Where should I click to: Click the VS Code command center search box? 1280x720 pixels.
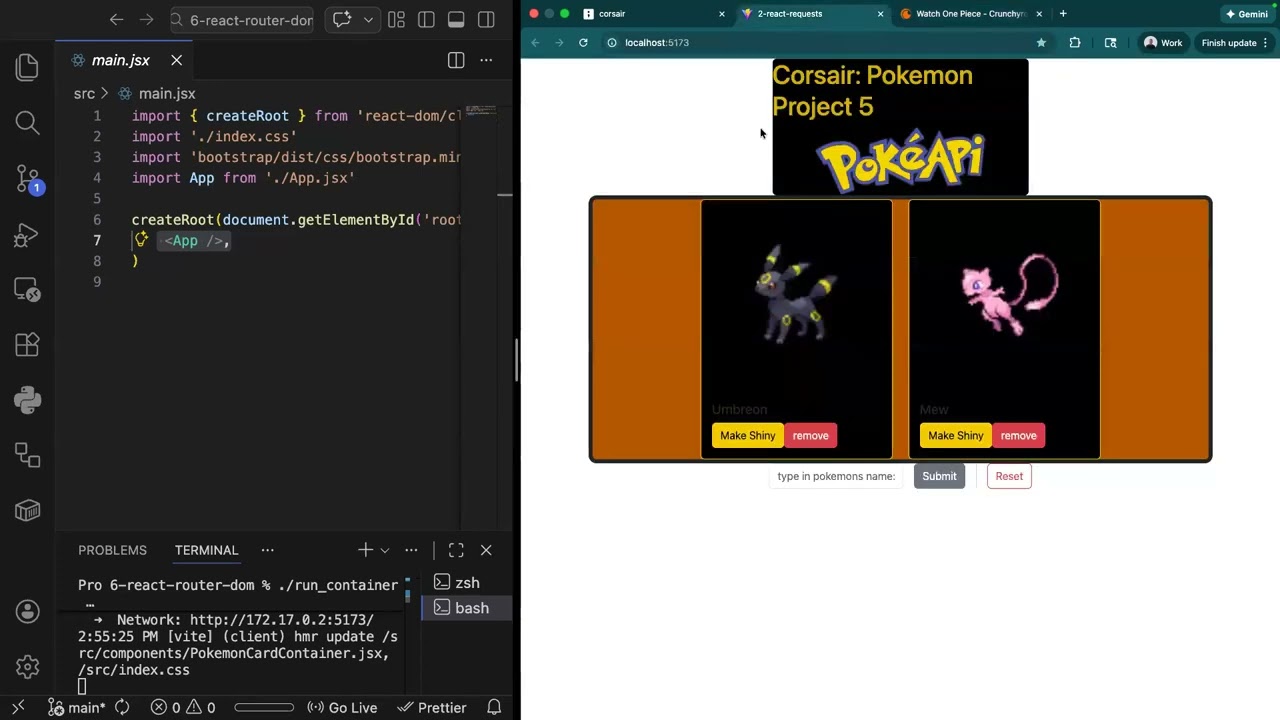click(x=242, y=19)
